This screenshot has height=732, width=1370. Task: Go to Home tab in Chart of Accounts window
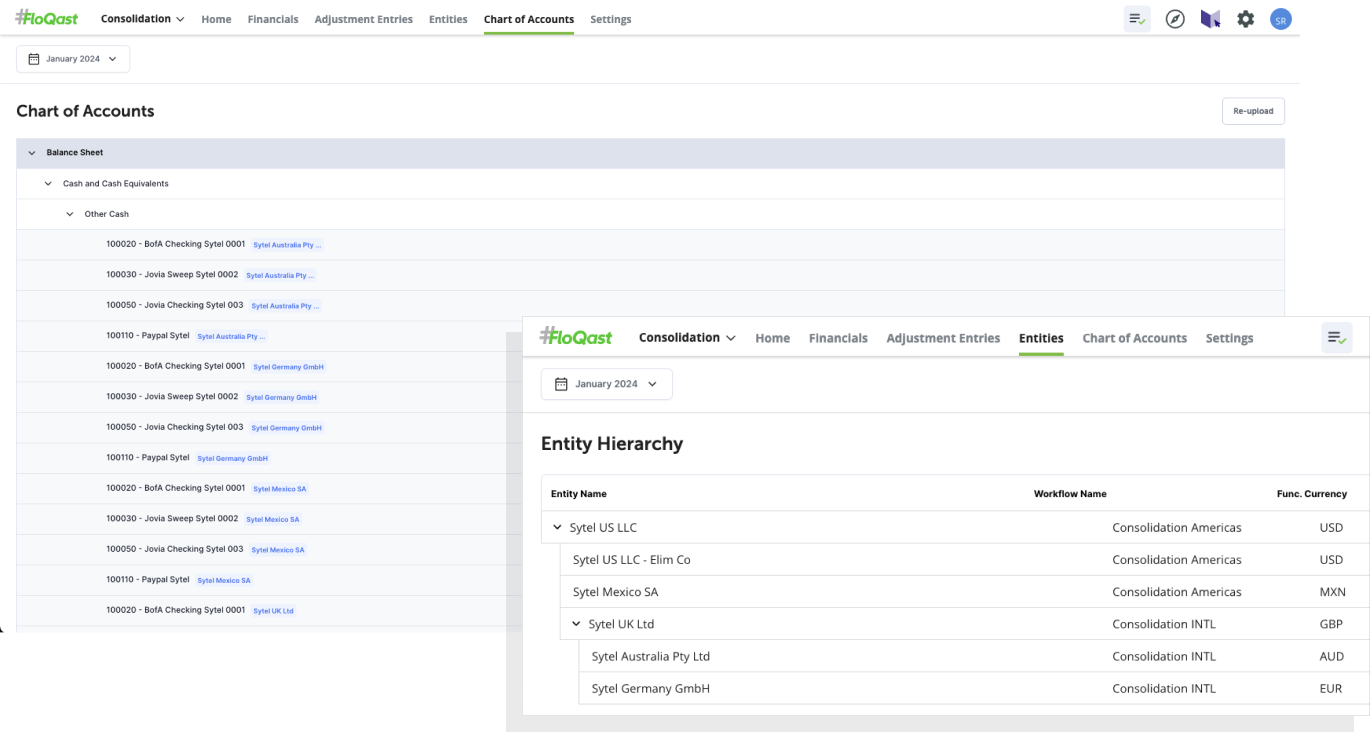point(216,19)
